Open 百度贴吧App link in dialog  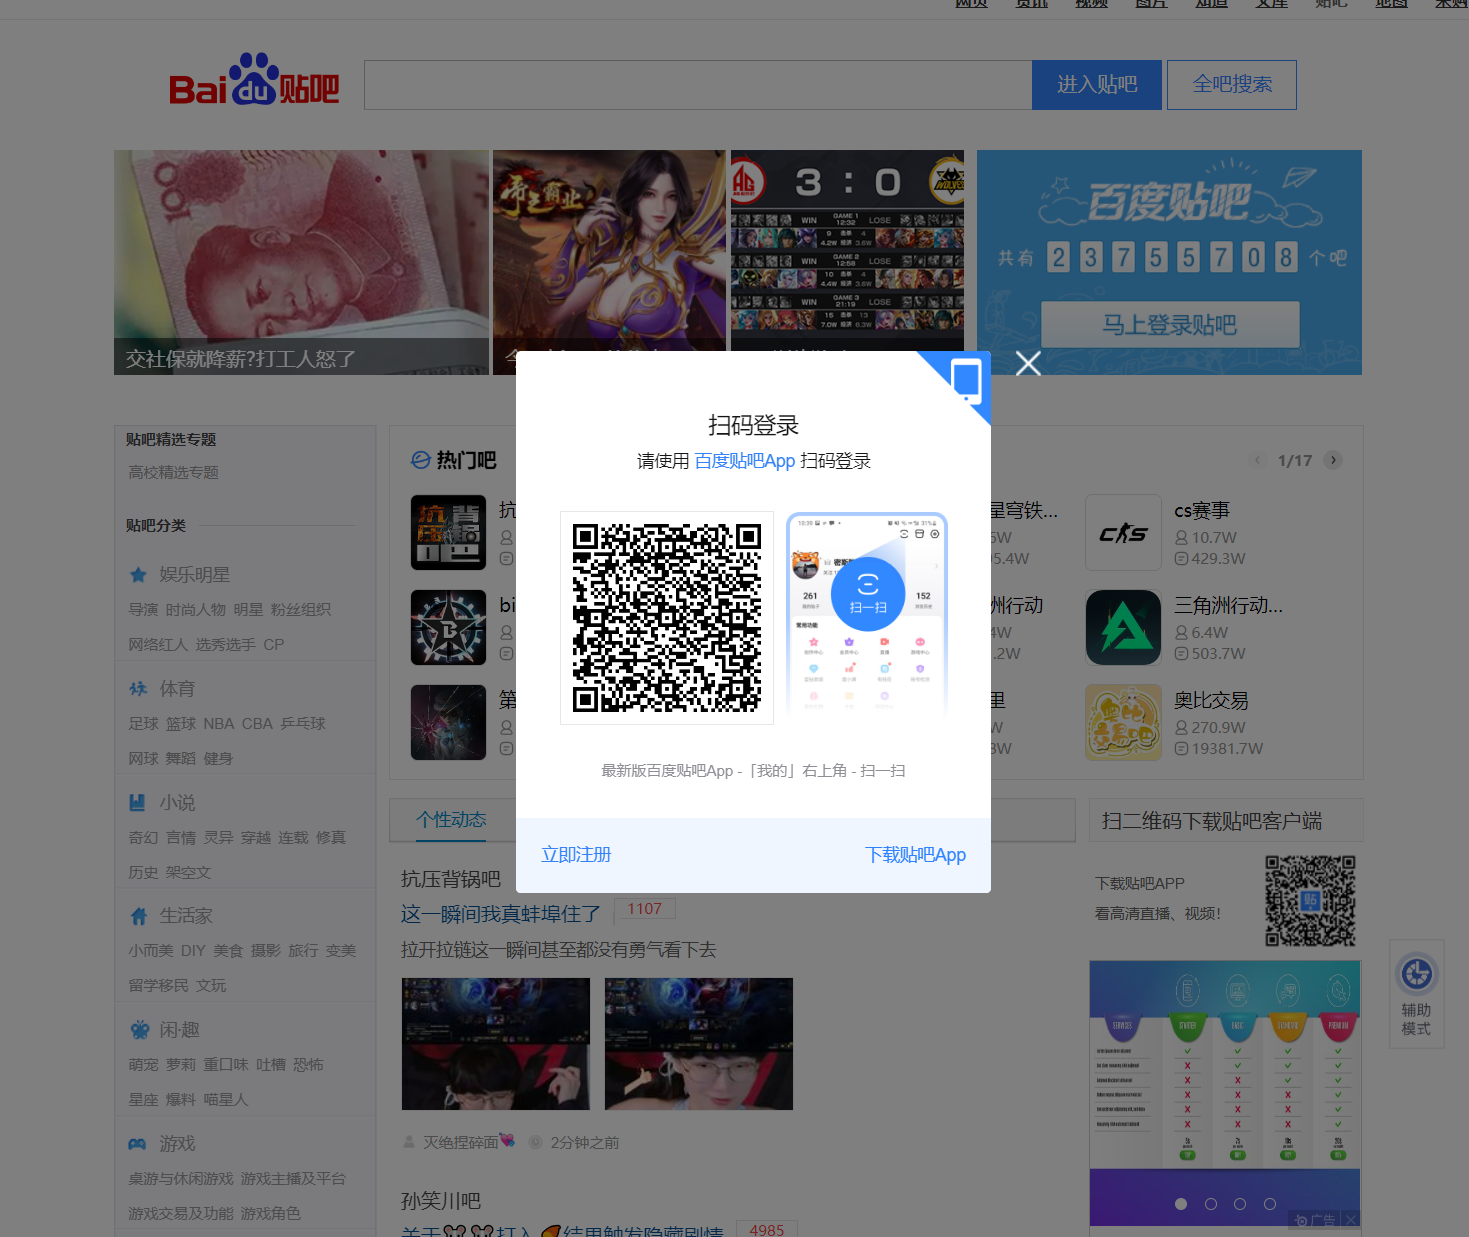coord(744,461)
